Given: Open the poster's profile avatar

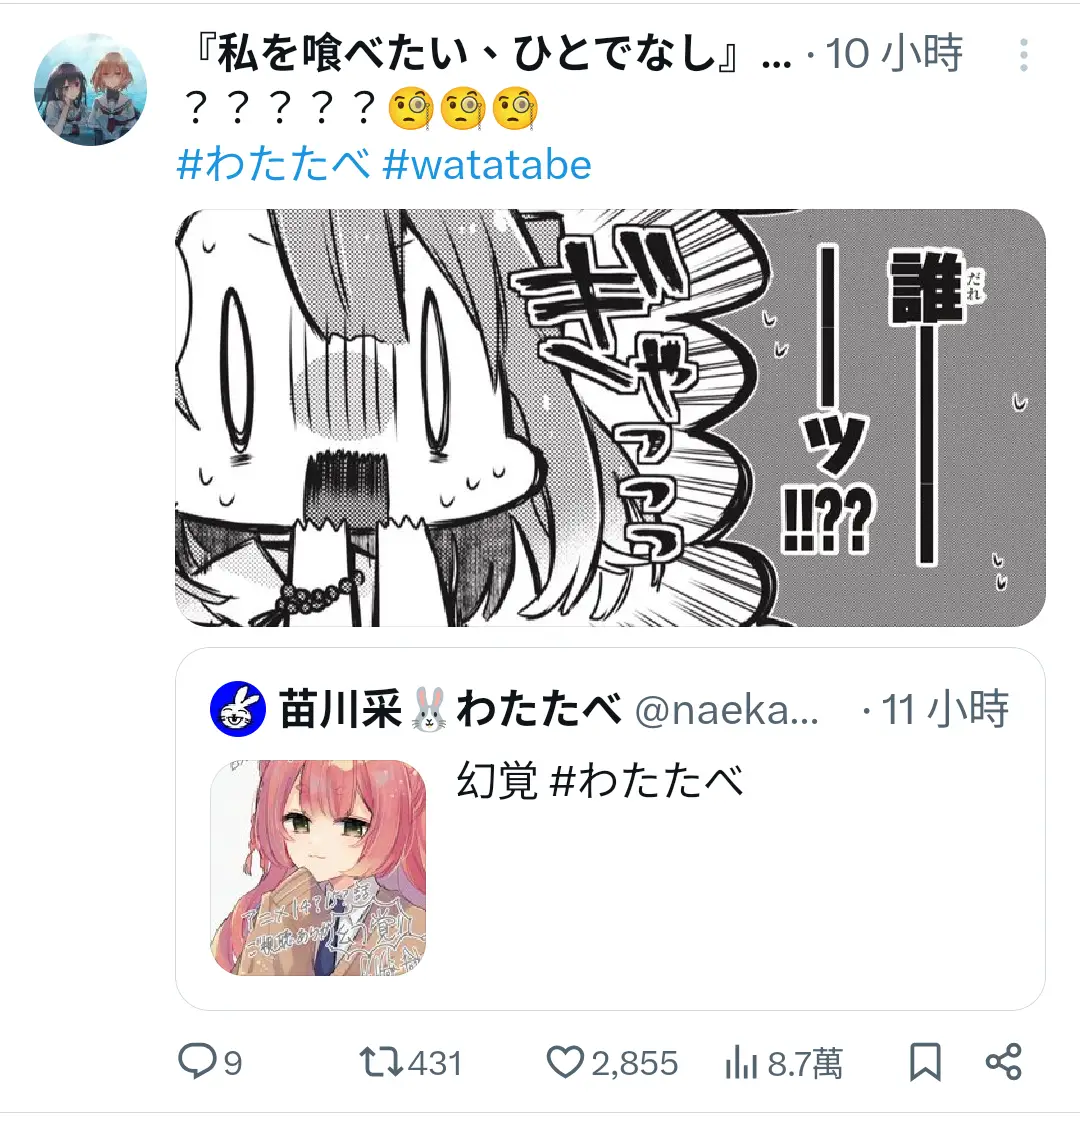Looking at the screenshot, I should coord(90,89).
